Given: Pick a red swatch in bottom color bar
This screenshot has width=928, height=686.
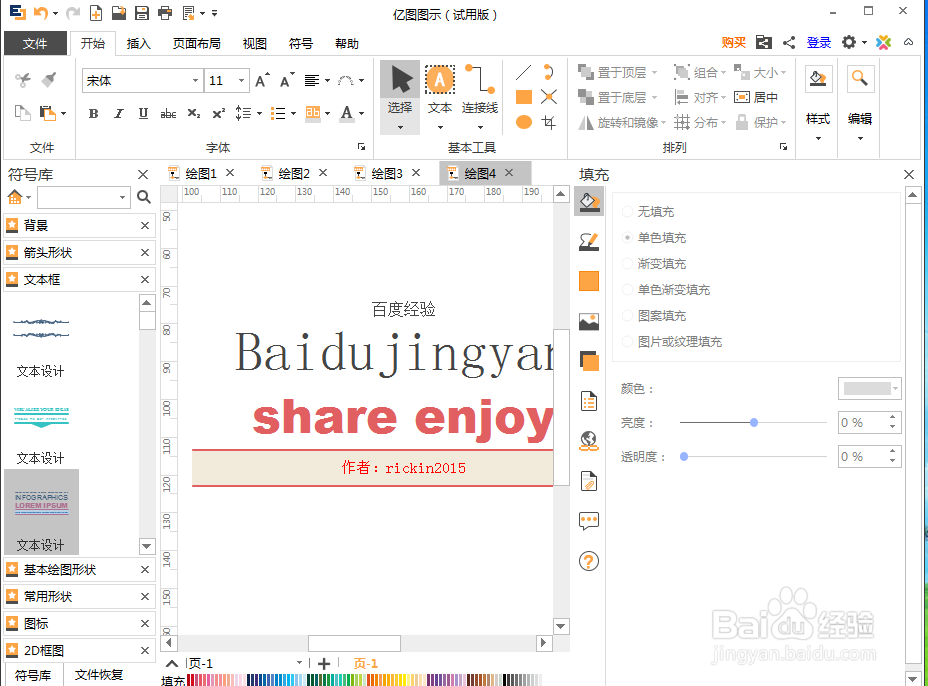Looking at the screenshot, I should [x=189, y=679].
